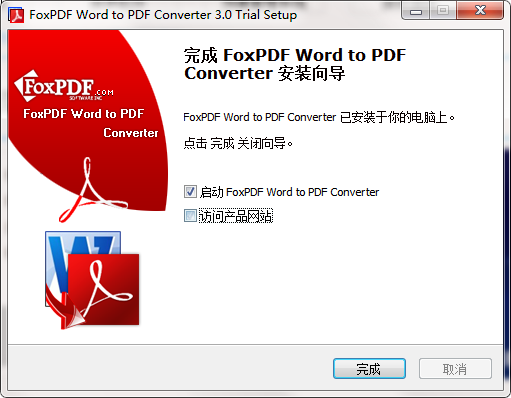The height and width of the screenshot is (398, 511).
Task: Click heading '完成 FoxPDF Word to PDF Converter 安装向导'
Action: point(295,64)
